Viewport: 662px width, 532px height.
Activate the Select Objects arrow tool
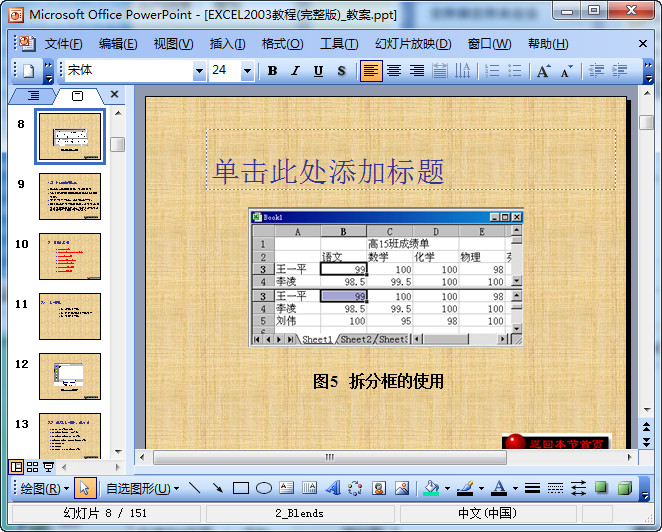pyautogui.click(x=85, y=489)
